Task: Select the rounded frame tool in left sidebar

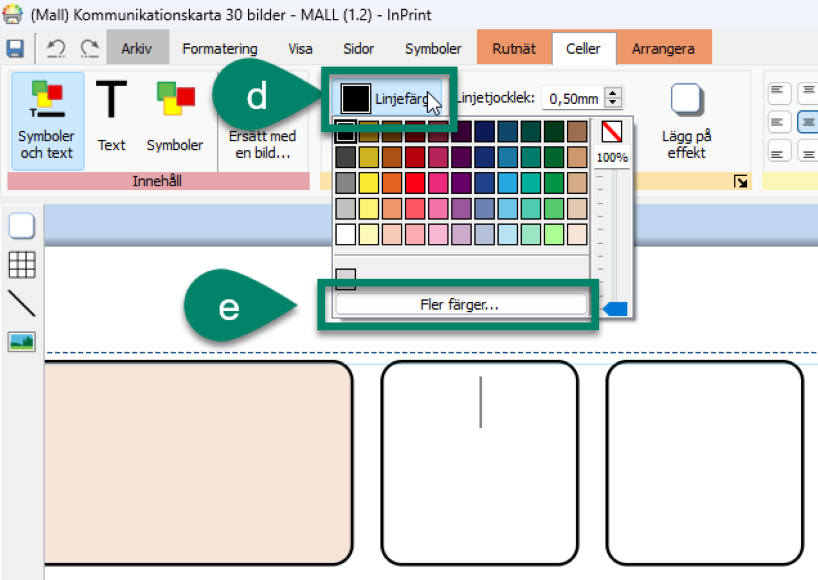Action: [x=21, y=226]
